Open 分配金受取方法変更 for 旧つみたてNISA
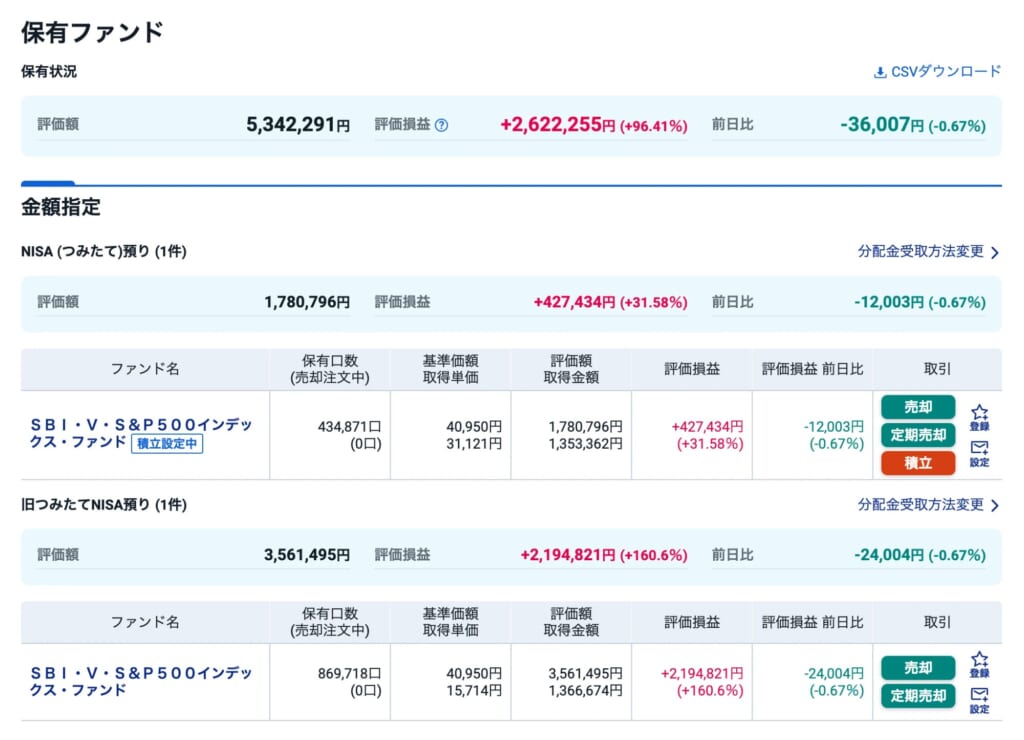Viewport: 1024px width, 740px height. [x=920, y=504]
